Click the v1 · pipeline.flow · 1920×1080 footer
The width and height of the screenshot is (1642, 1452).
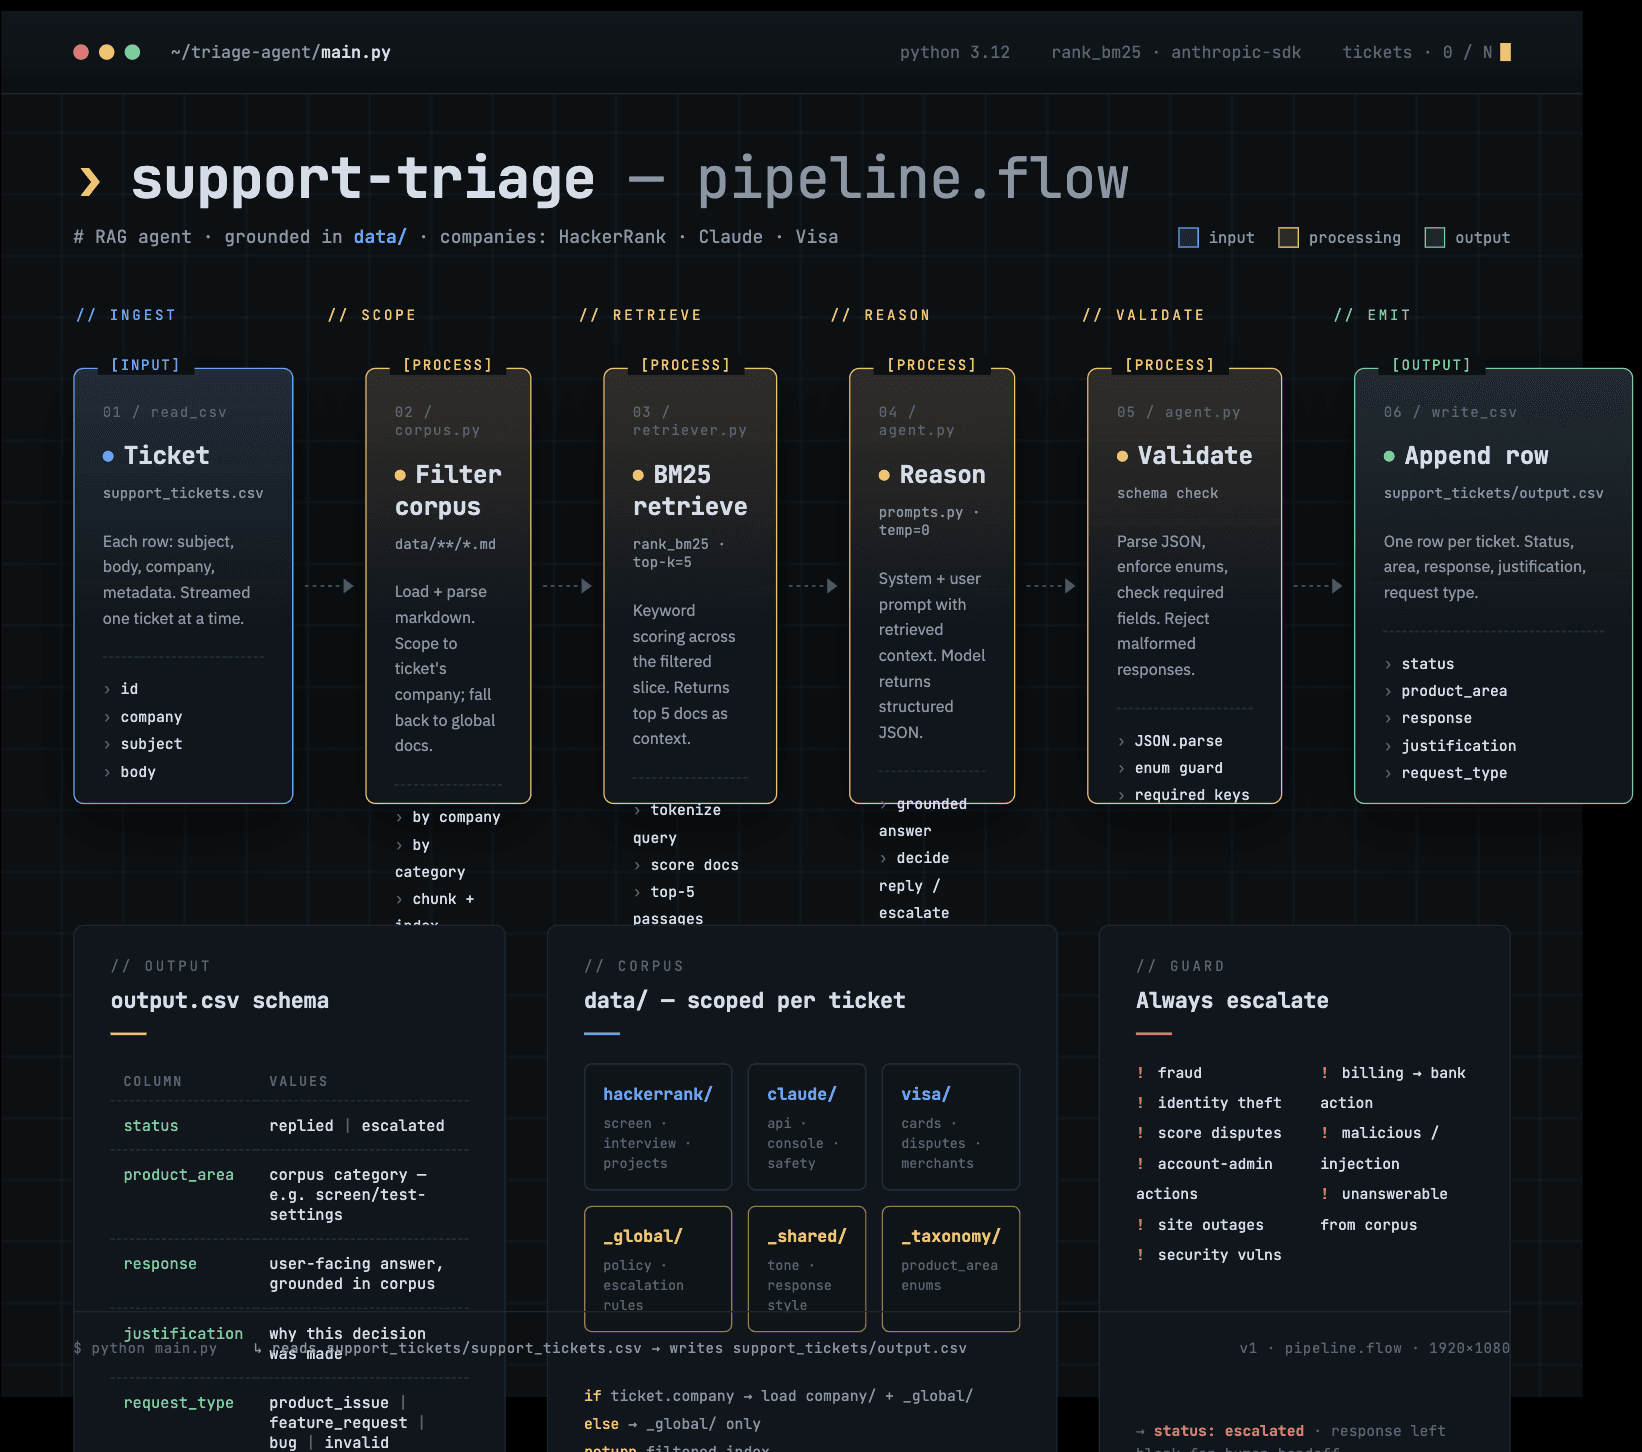point(1375,1348)
